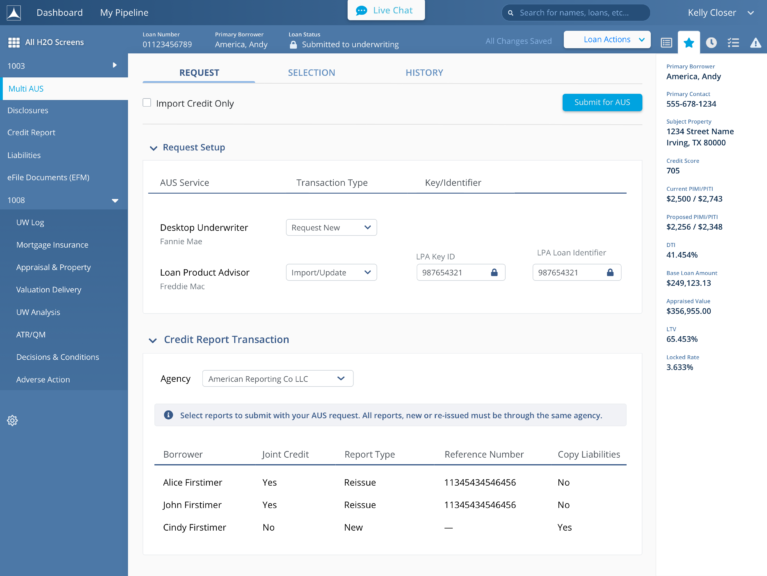
Task: Switch to the Selection tab
Action: pos(312,73)
